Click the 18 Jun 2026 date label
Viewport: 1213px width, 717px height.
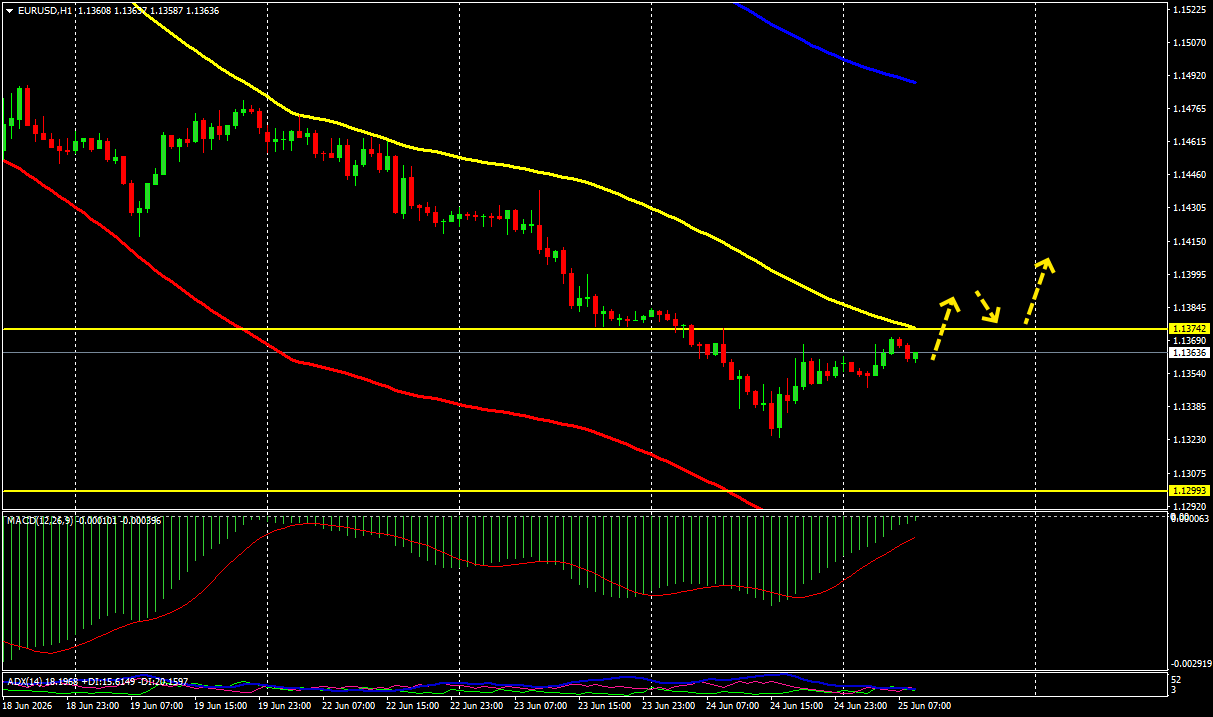coord(25,706)
